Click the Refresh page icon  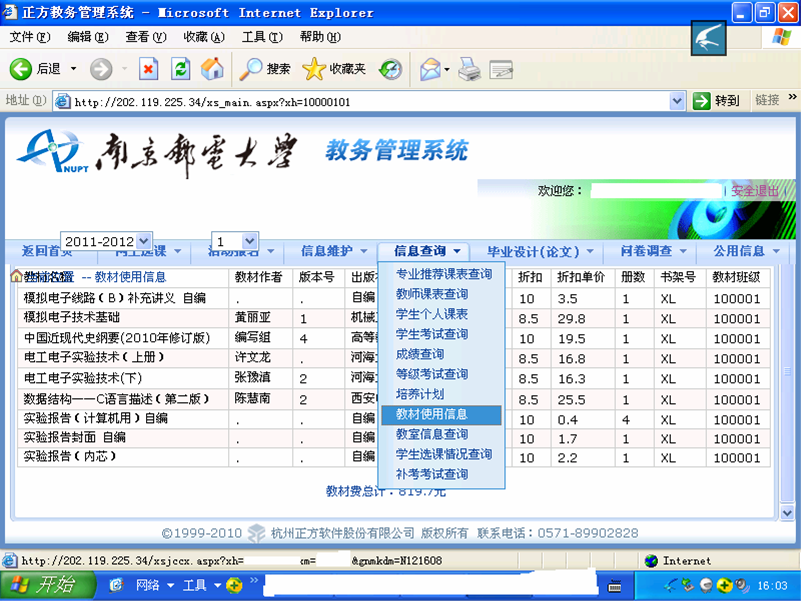(180, 69)
